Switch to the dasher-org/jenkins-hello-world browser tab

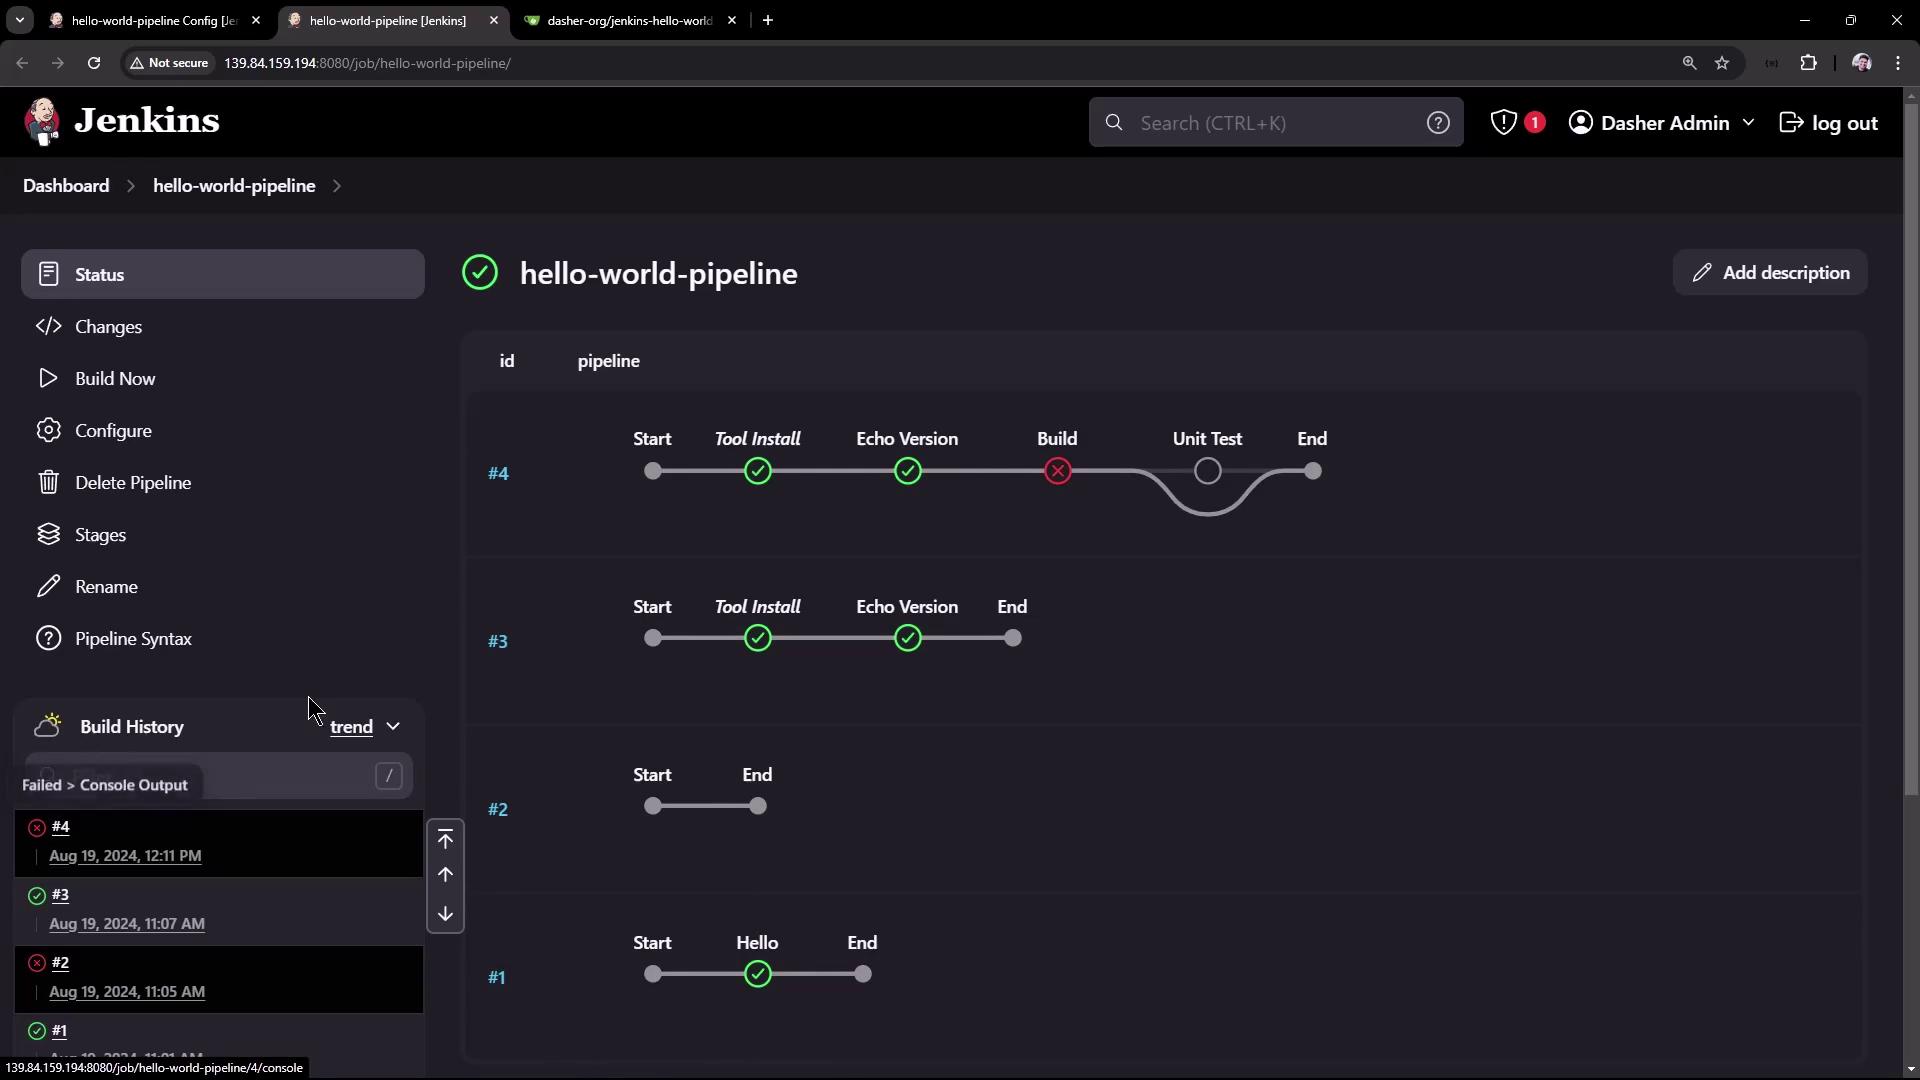[x=629, y=20]
